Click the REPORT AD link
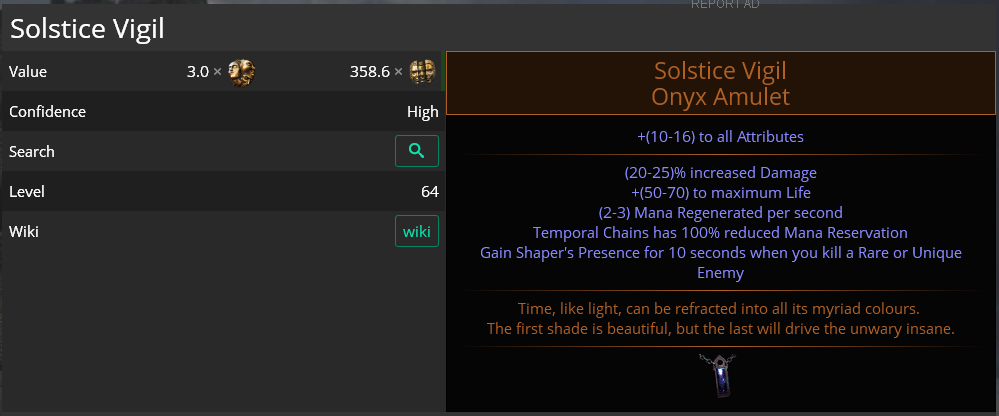999x416 pixels. click(x=725, y=5)
